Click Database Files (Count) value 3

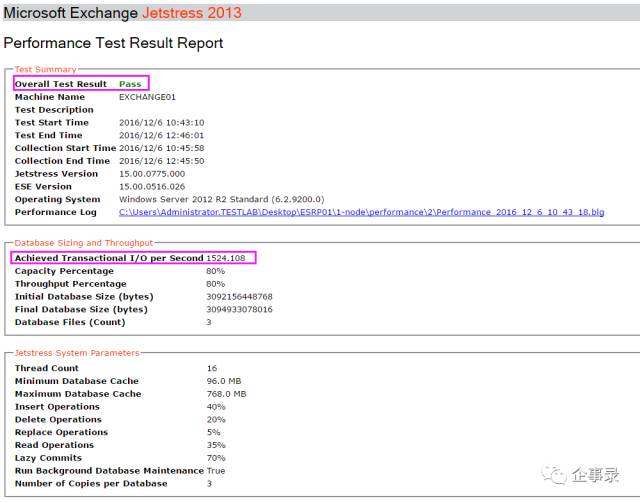coord(209,322)
